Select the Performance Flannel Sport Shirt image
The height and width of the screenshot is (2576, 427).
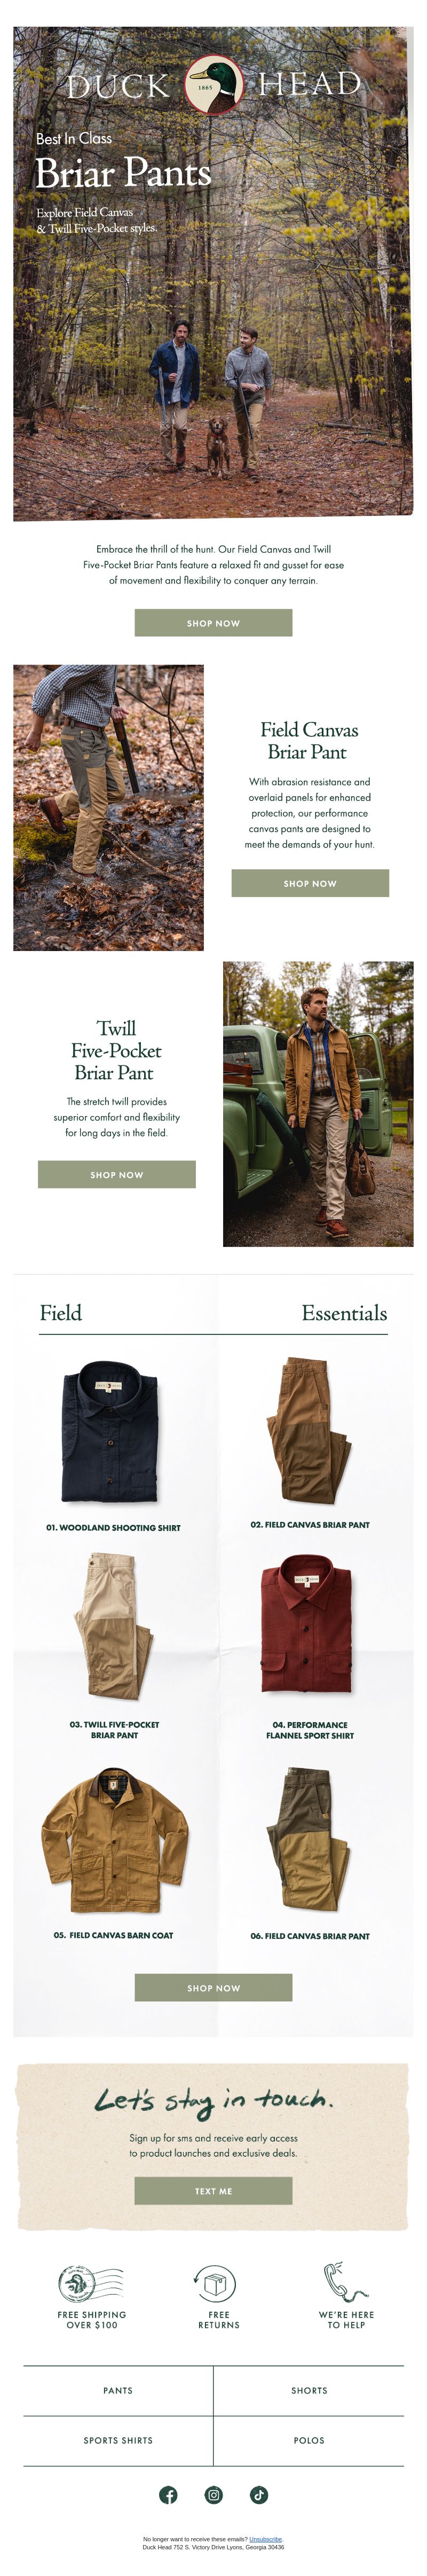(x=306, y=1624)
